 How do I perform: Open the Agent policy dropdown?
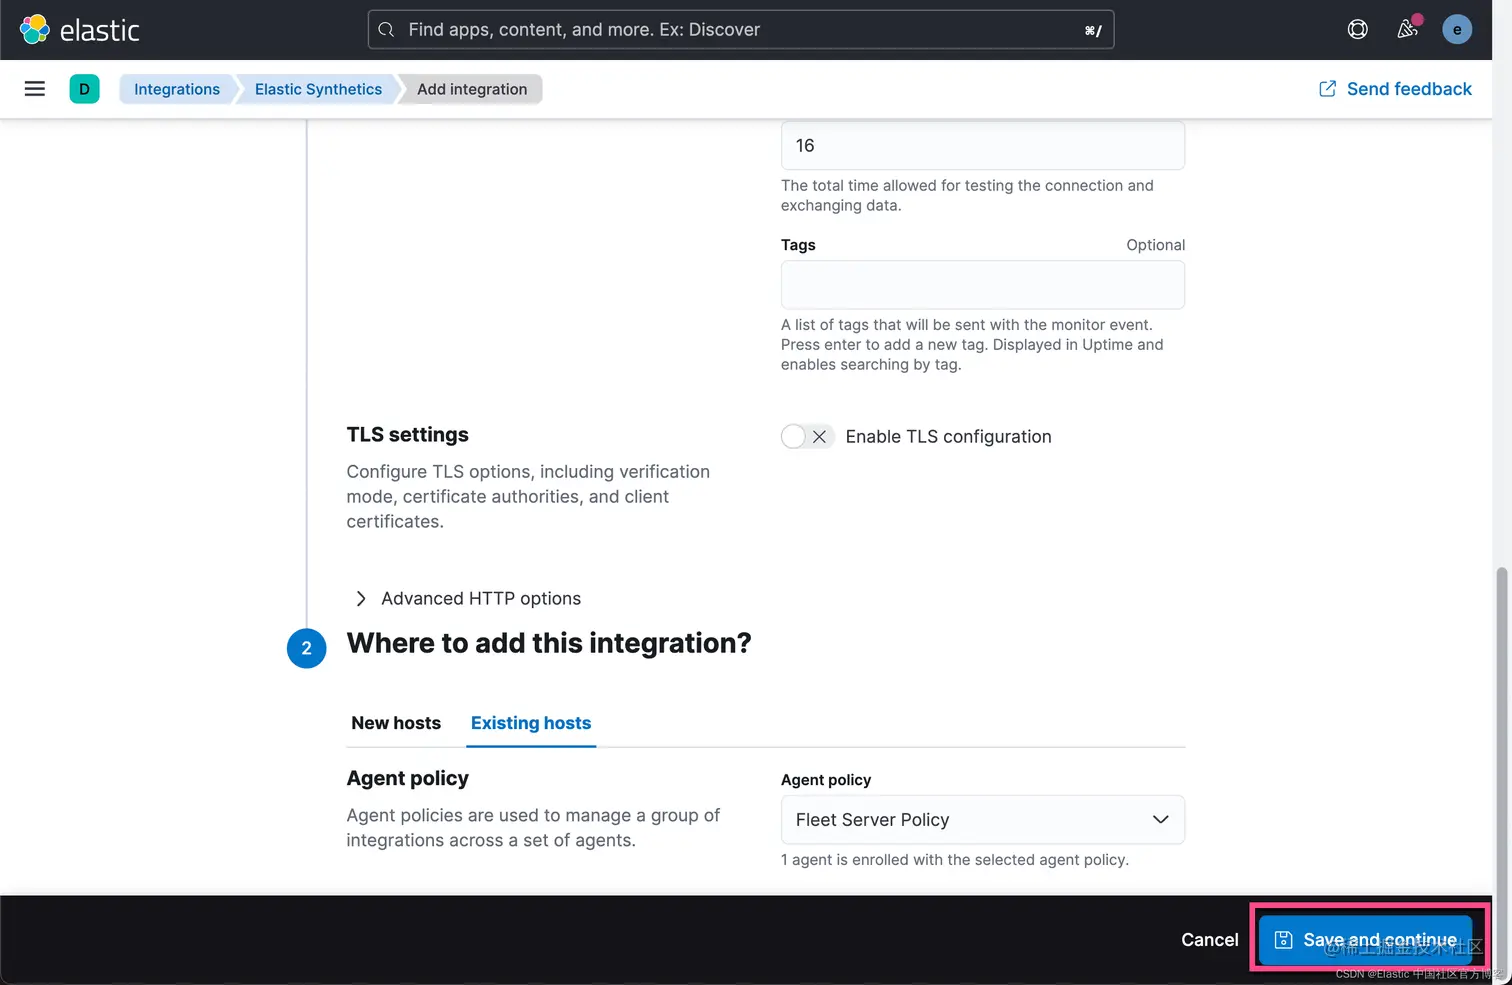(x=983, y=820)
